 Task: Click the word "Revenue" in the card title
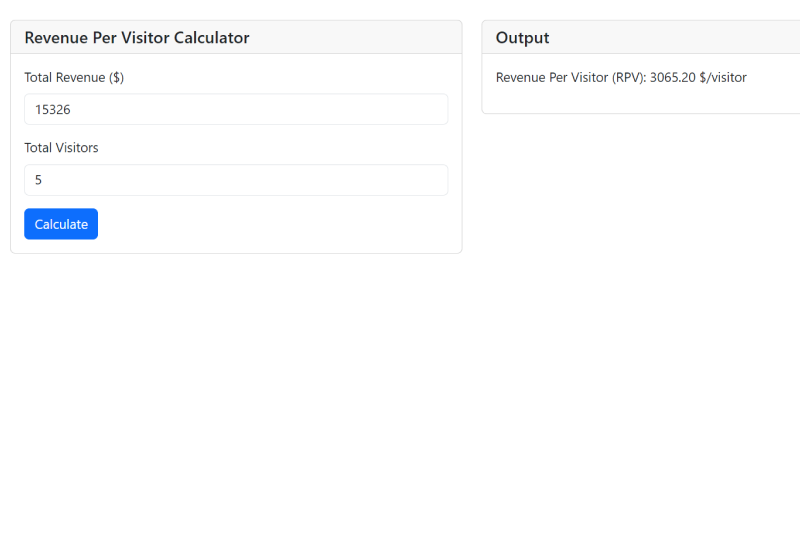click(58, 38)
